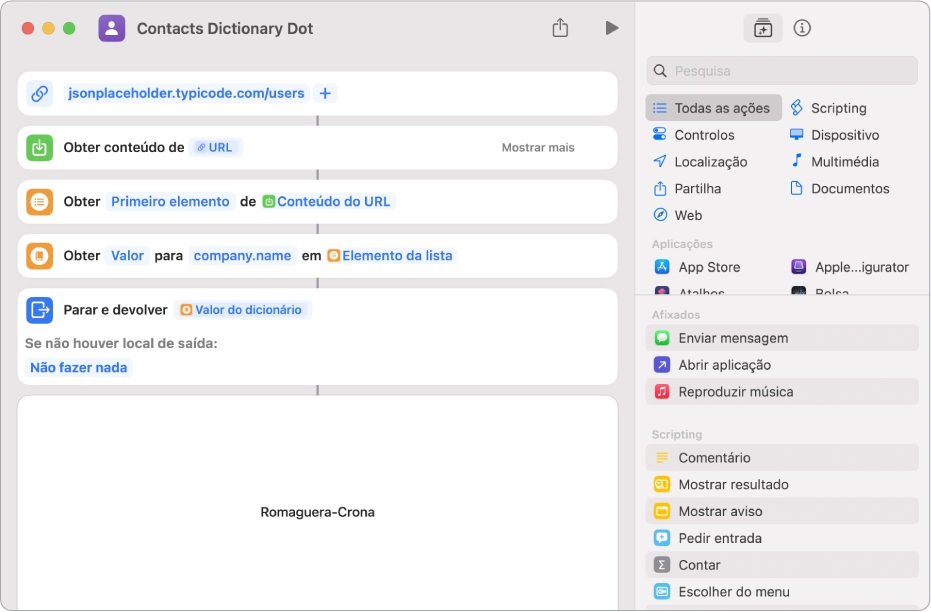Select the Documentos category

tap(839, 188)
